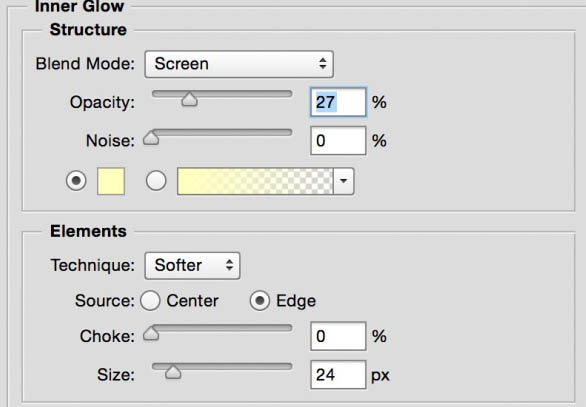The width and height of the screenshot is (586, 407).
Task: Click the Opacity slider handle
Action: click(189, 100)
